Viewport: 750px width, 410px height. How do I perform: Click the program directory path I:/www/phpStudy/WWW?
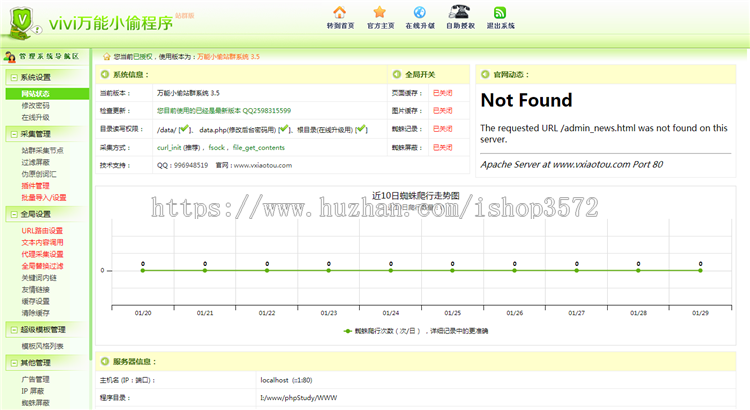(298, 398)
